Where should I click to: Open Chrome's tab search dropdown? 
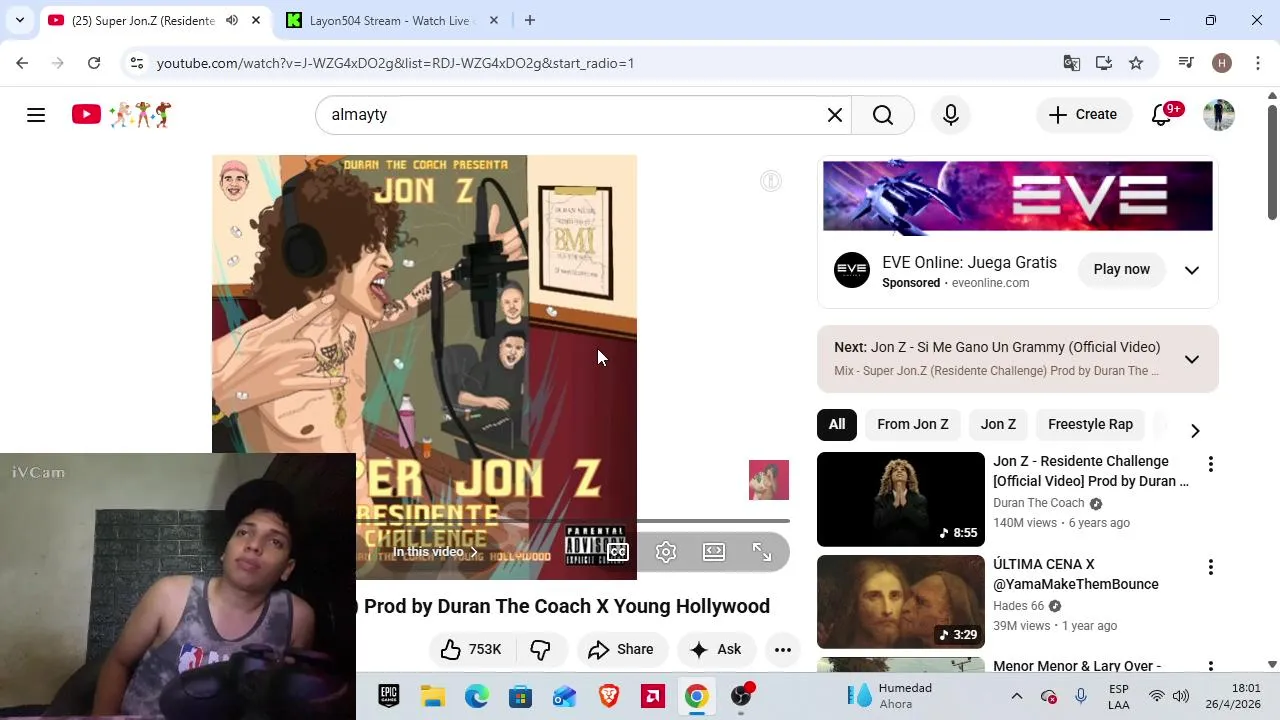[19, 20]
